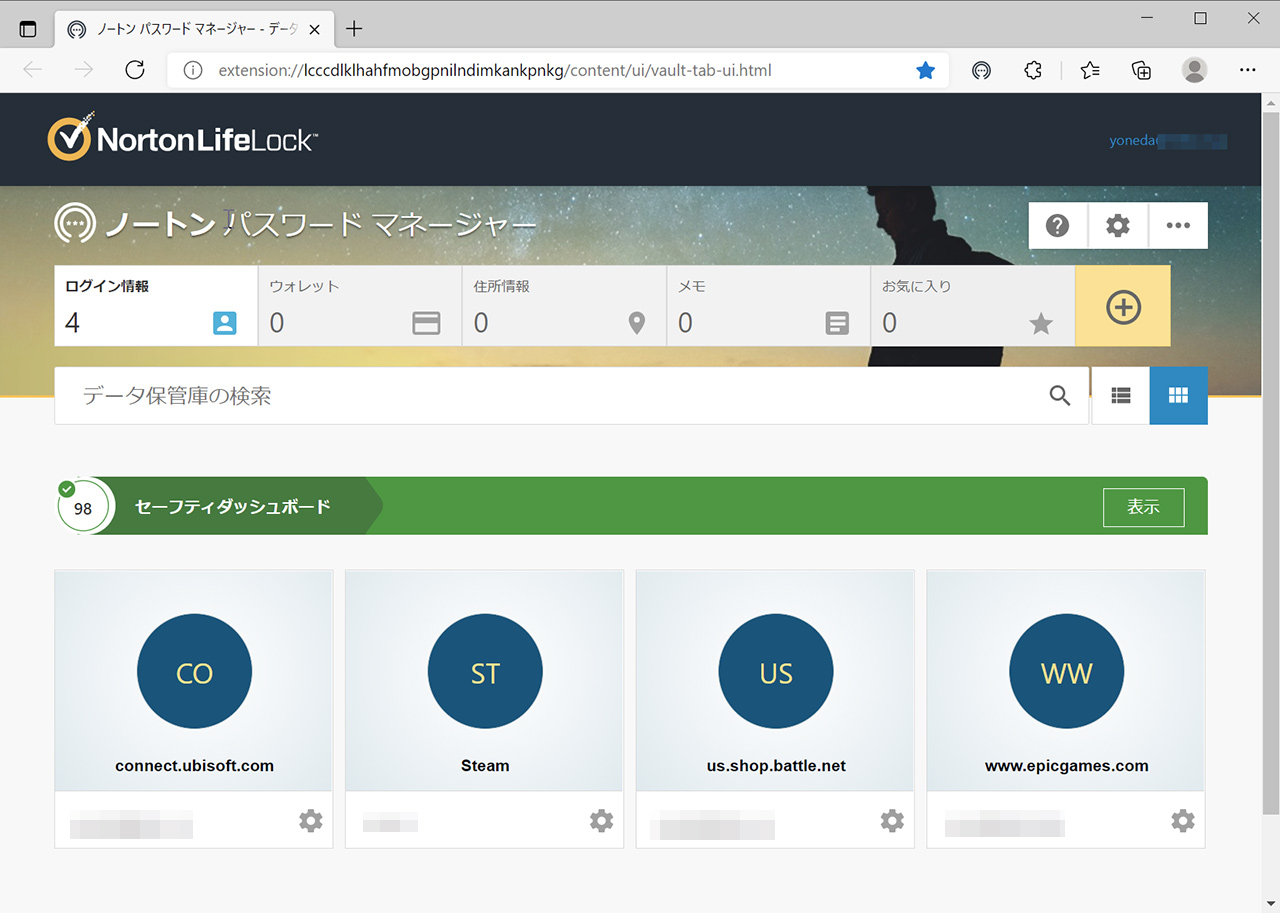Image resolution: width=1280 pixels, height=913 pixels.
Task: Focus the データ保管庫の検索 search field
Action: pyautogui.click(x=571, y=396)
